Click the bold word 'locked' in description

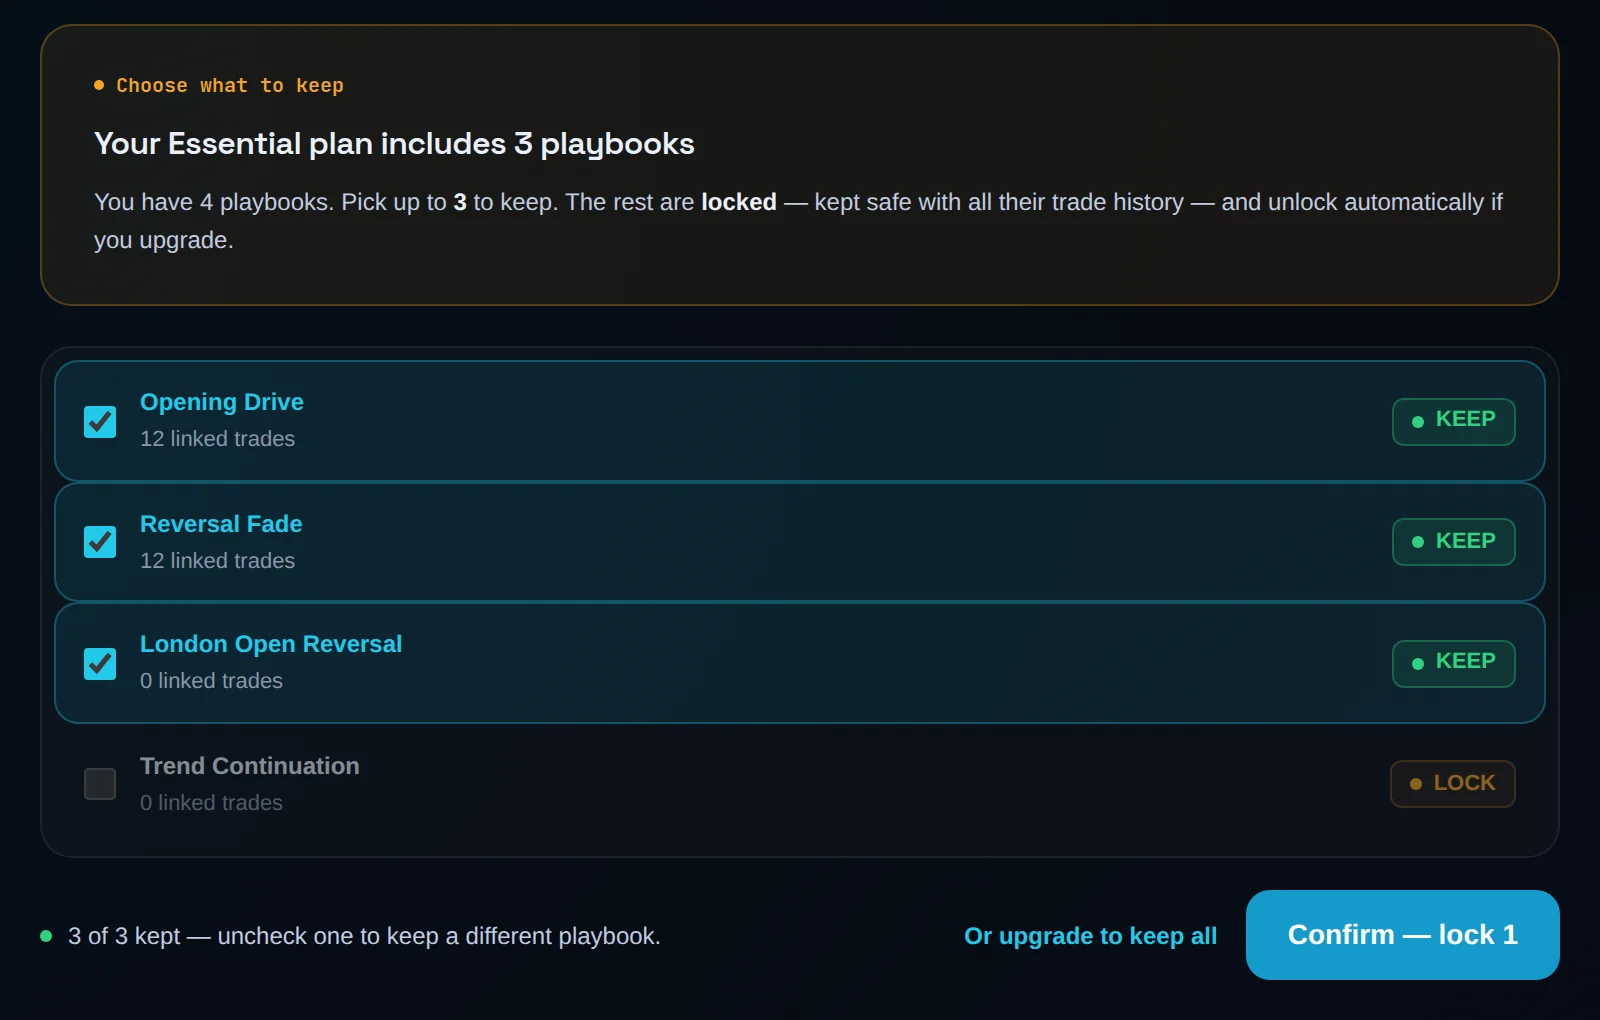click(739, 202)
